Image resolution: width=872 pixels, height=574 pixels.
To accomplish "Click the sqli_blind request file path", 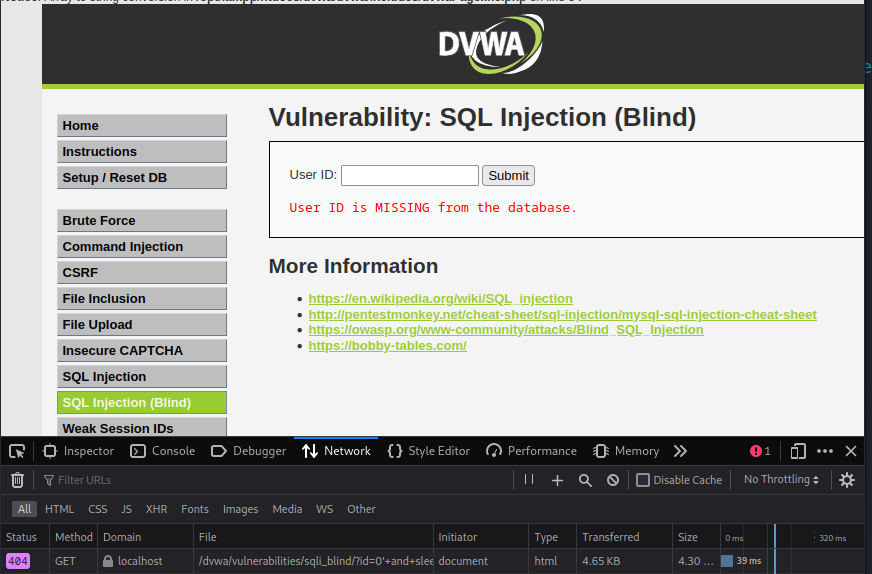I will 315,561.
